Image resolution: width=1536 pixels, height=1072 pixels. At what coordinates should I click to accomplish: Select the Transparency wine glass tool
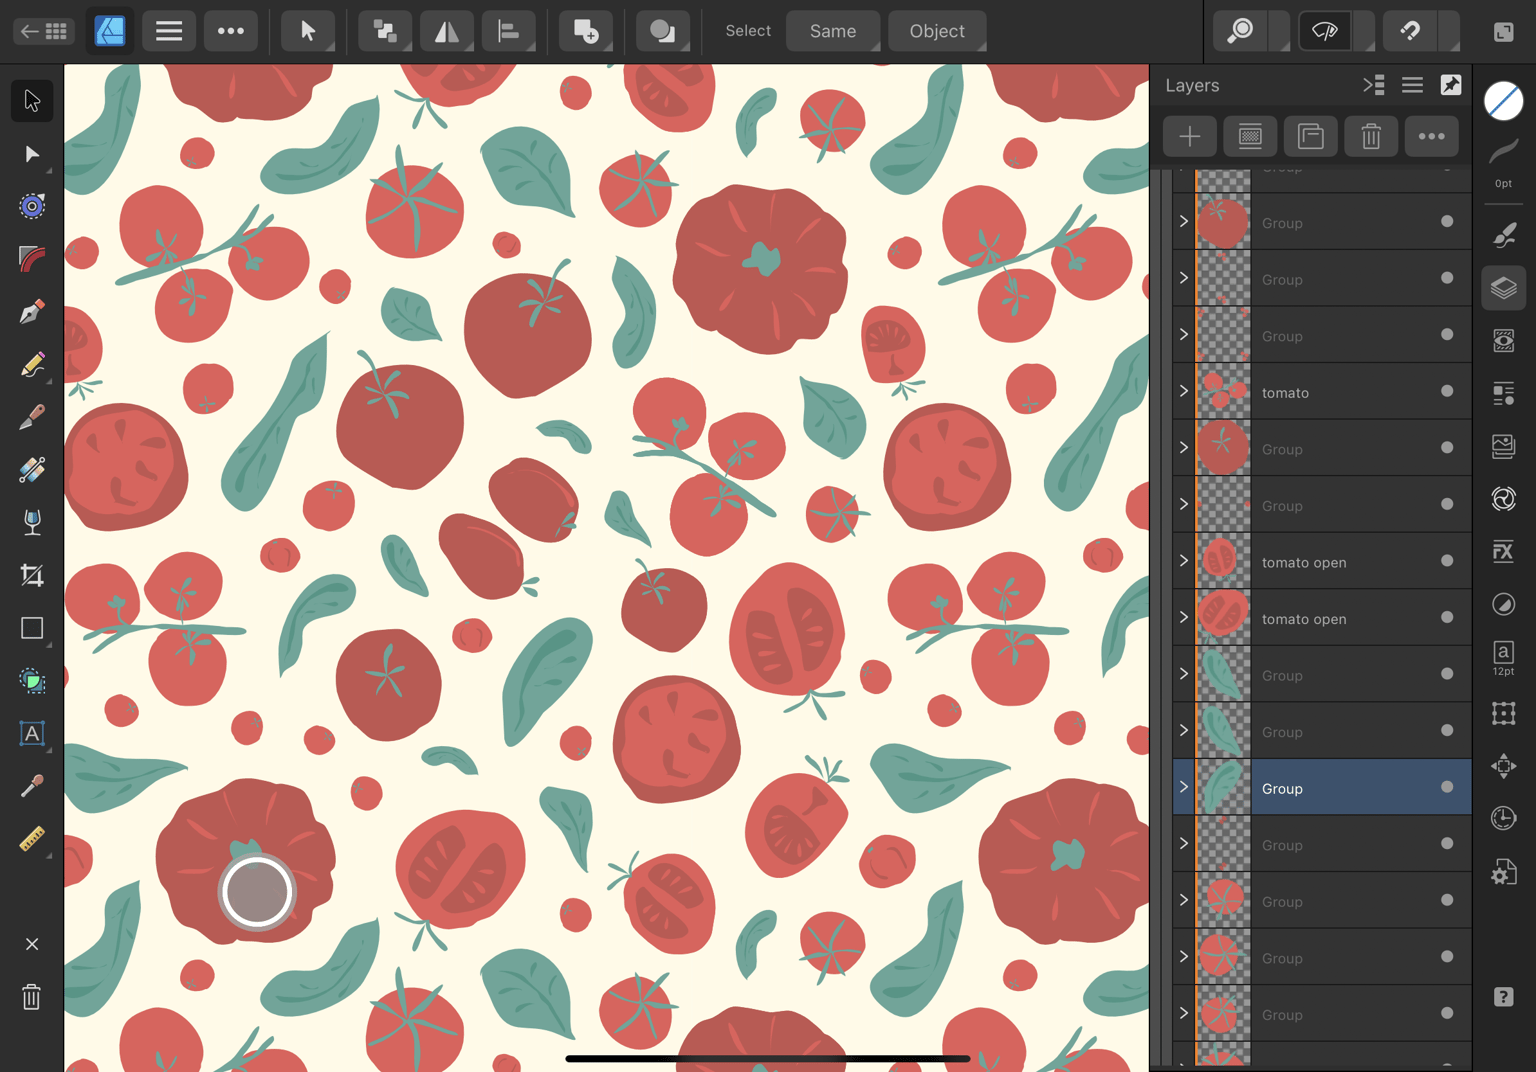[x=32, y=522]
